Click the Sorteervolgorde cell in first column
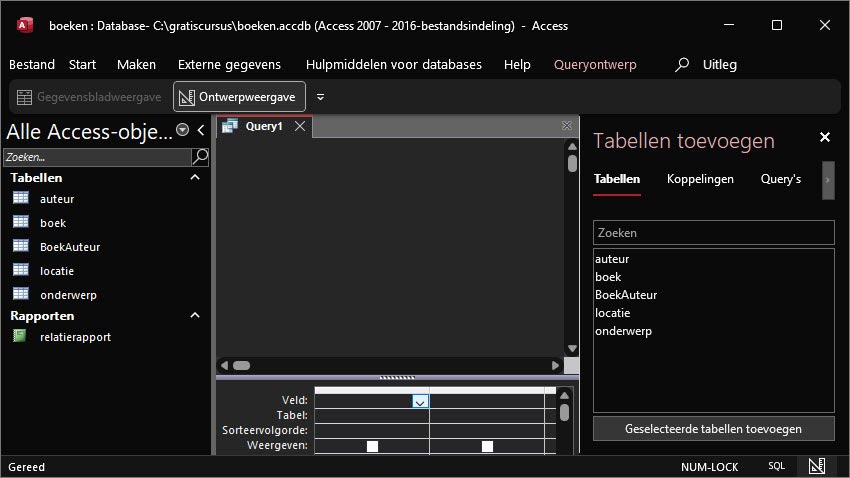Screen dimensions: 850x478 [x=372, y=431]
